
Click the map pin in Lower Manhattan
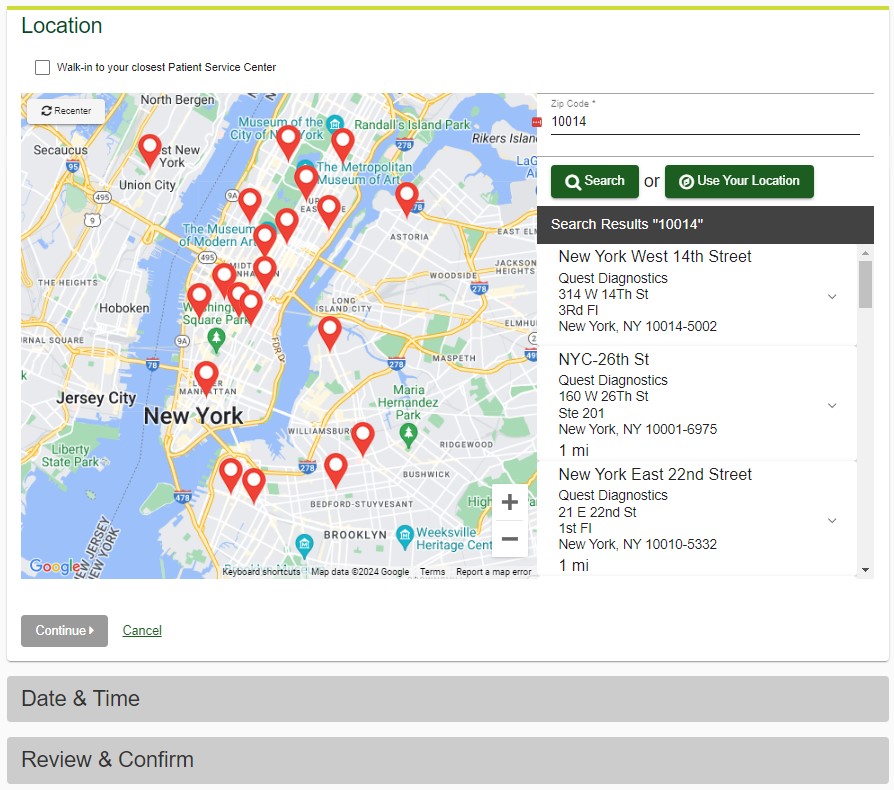[206, 378]
